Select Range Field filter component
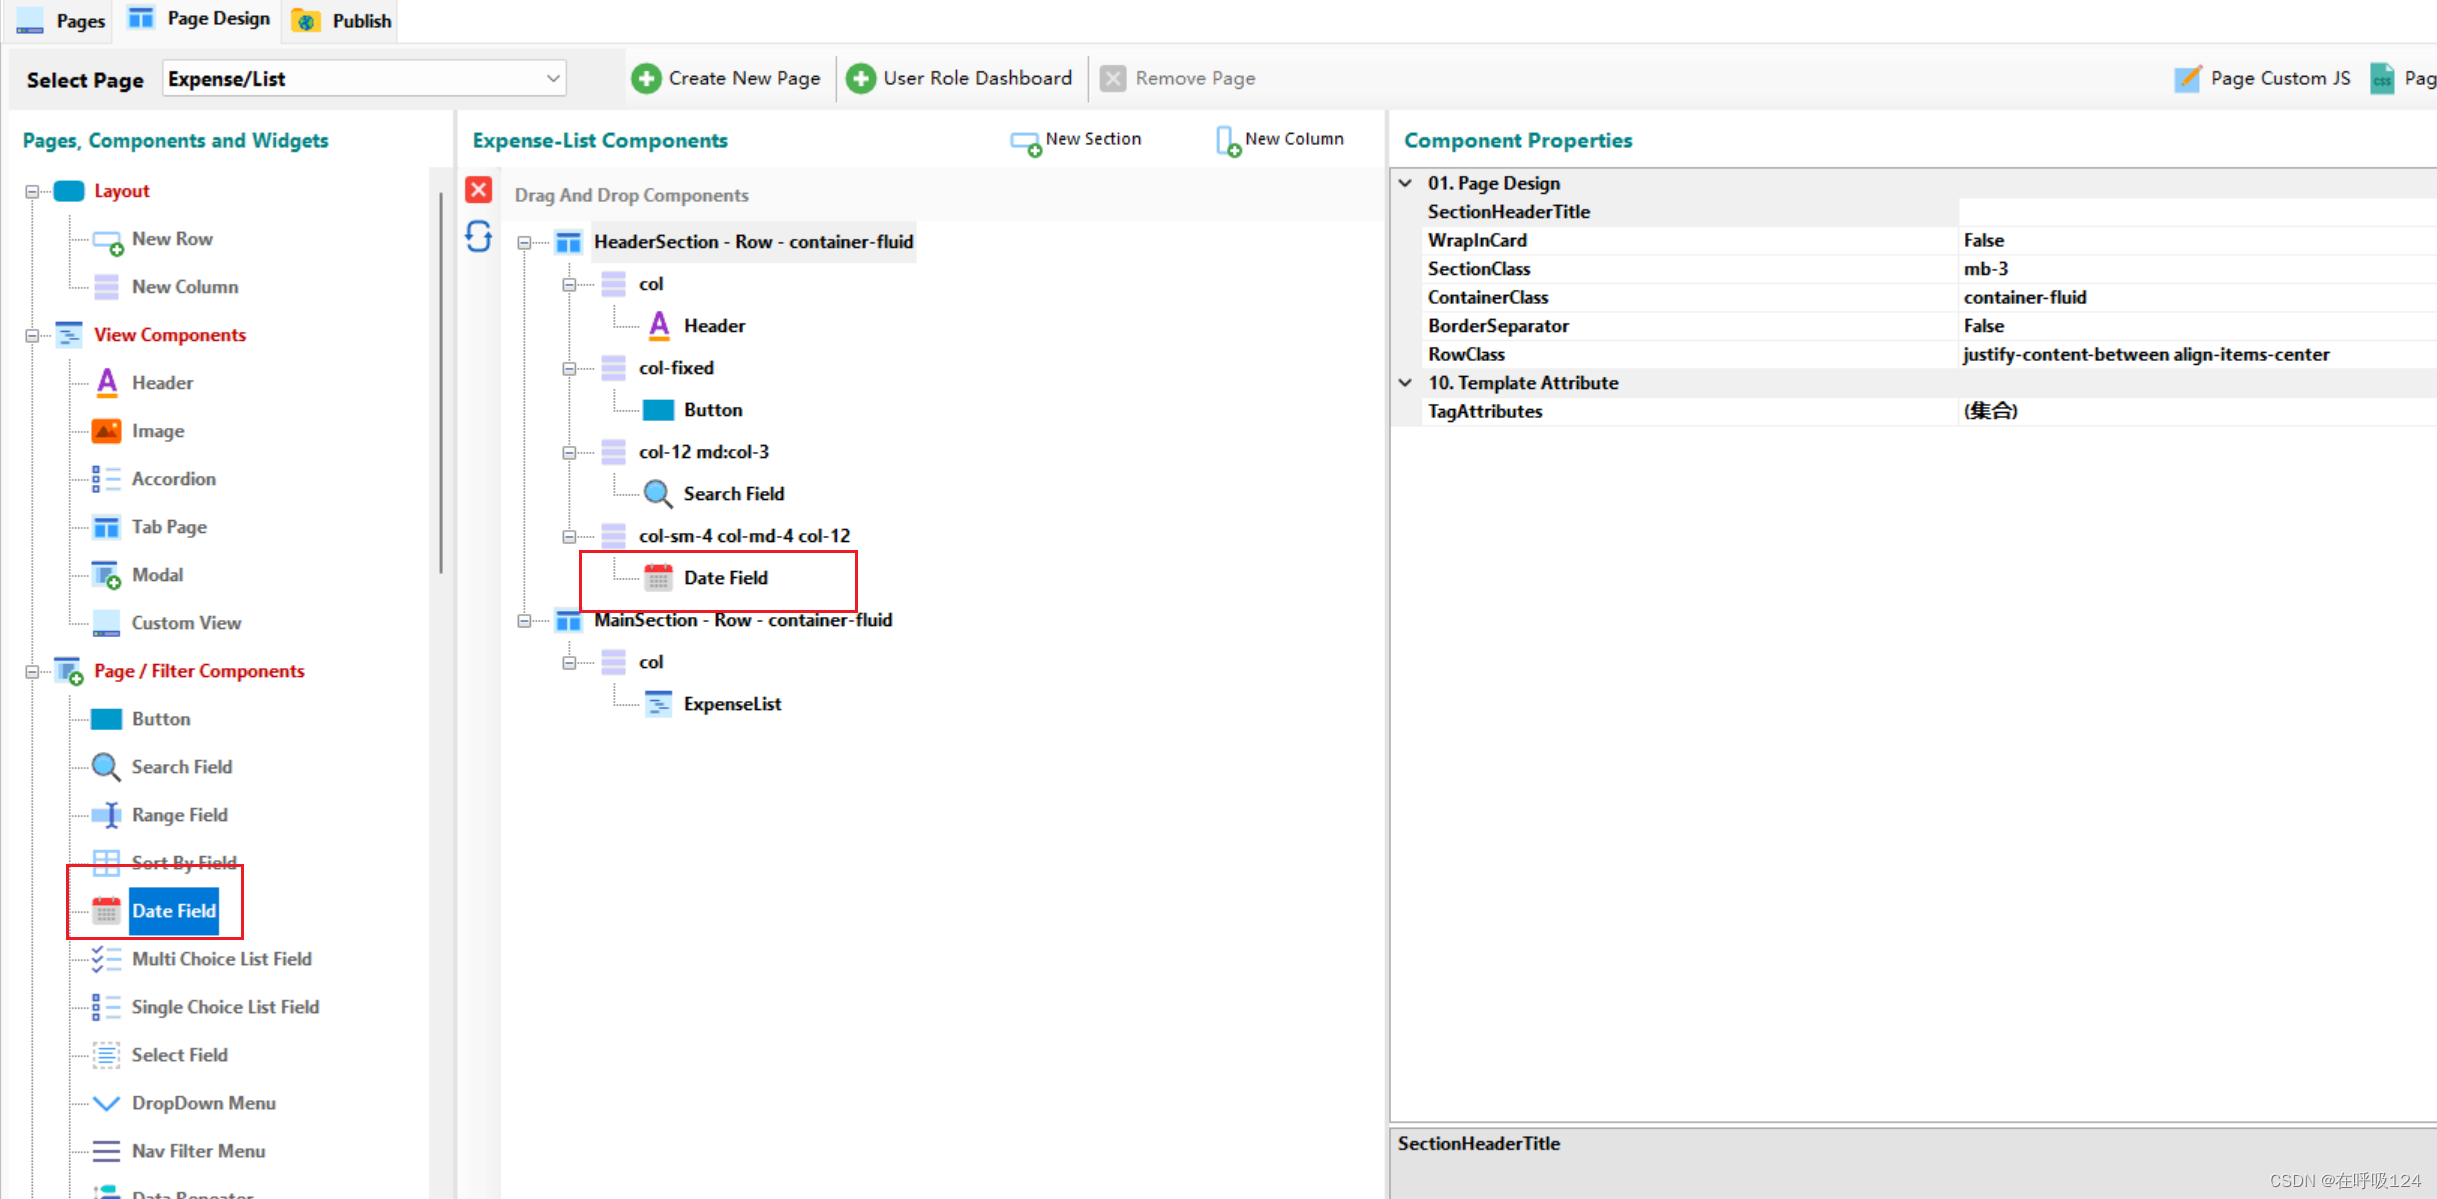The width and height of the screenshot is (2437, 1199). (x=179, y=815)
